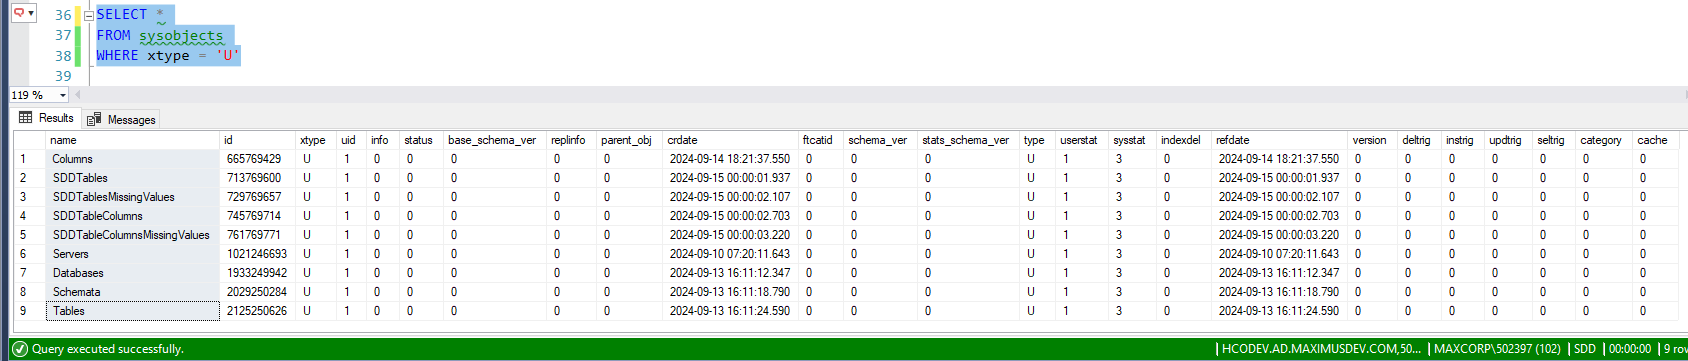Click crdate cell 2024-09-10 07:20:11.643
The width and height of the screenshot is (1688, 361).
point(730,254)
